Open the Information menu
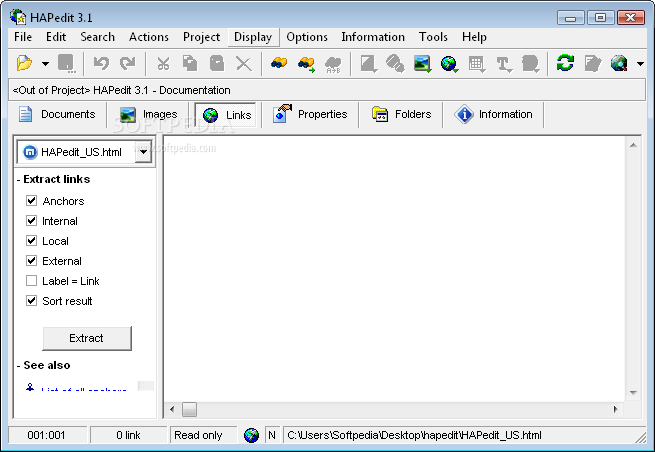655x452 pixels. pyautogui.click(x=373, y=37)
